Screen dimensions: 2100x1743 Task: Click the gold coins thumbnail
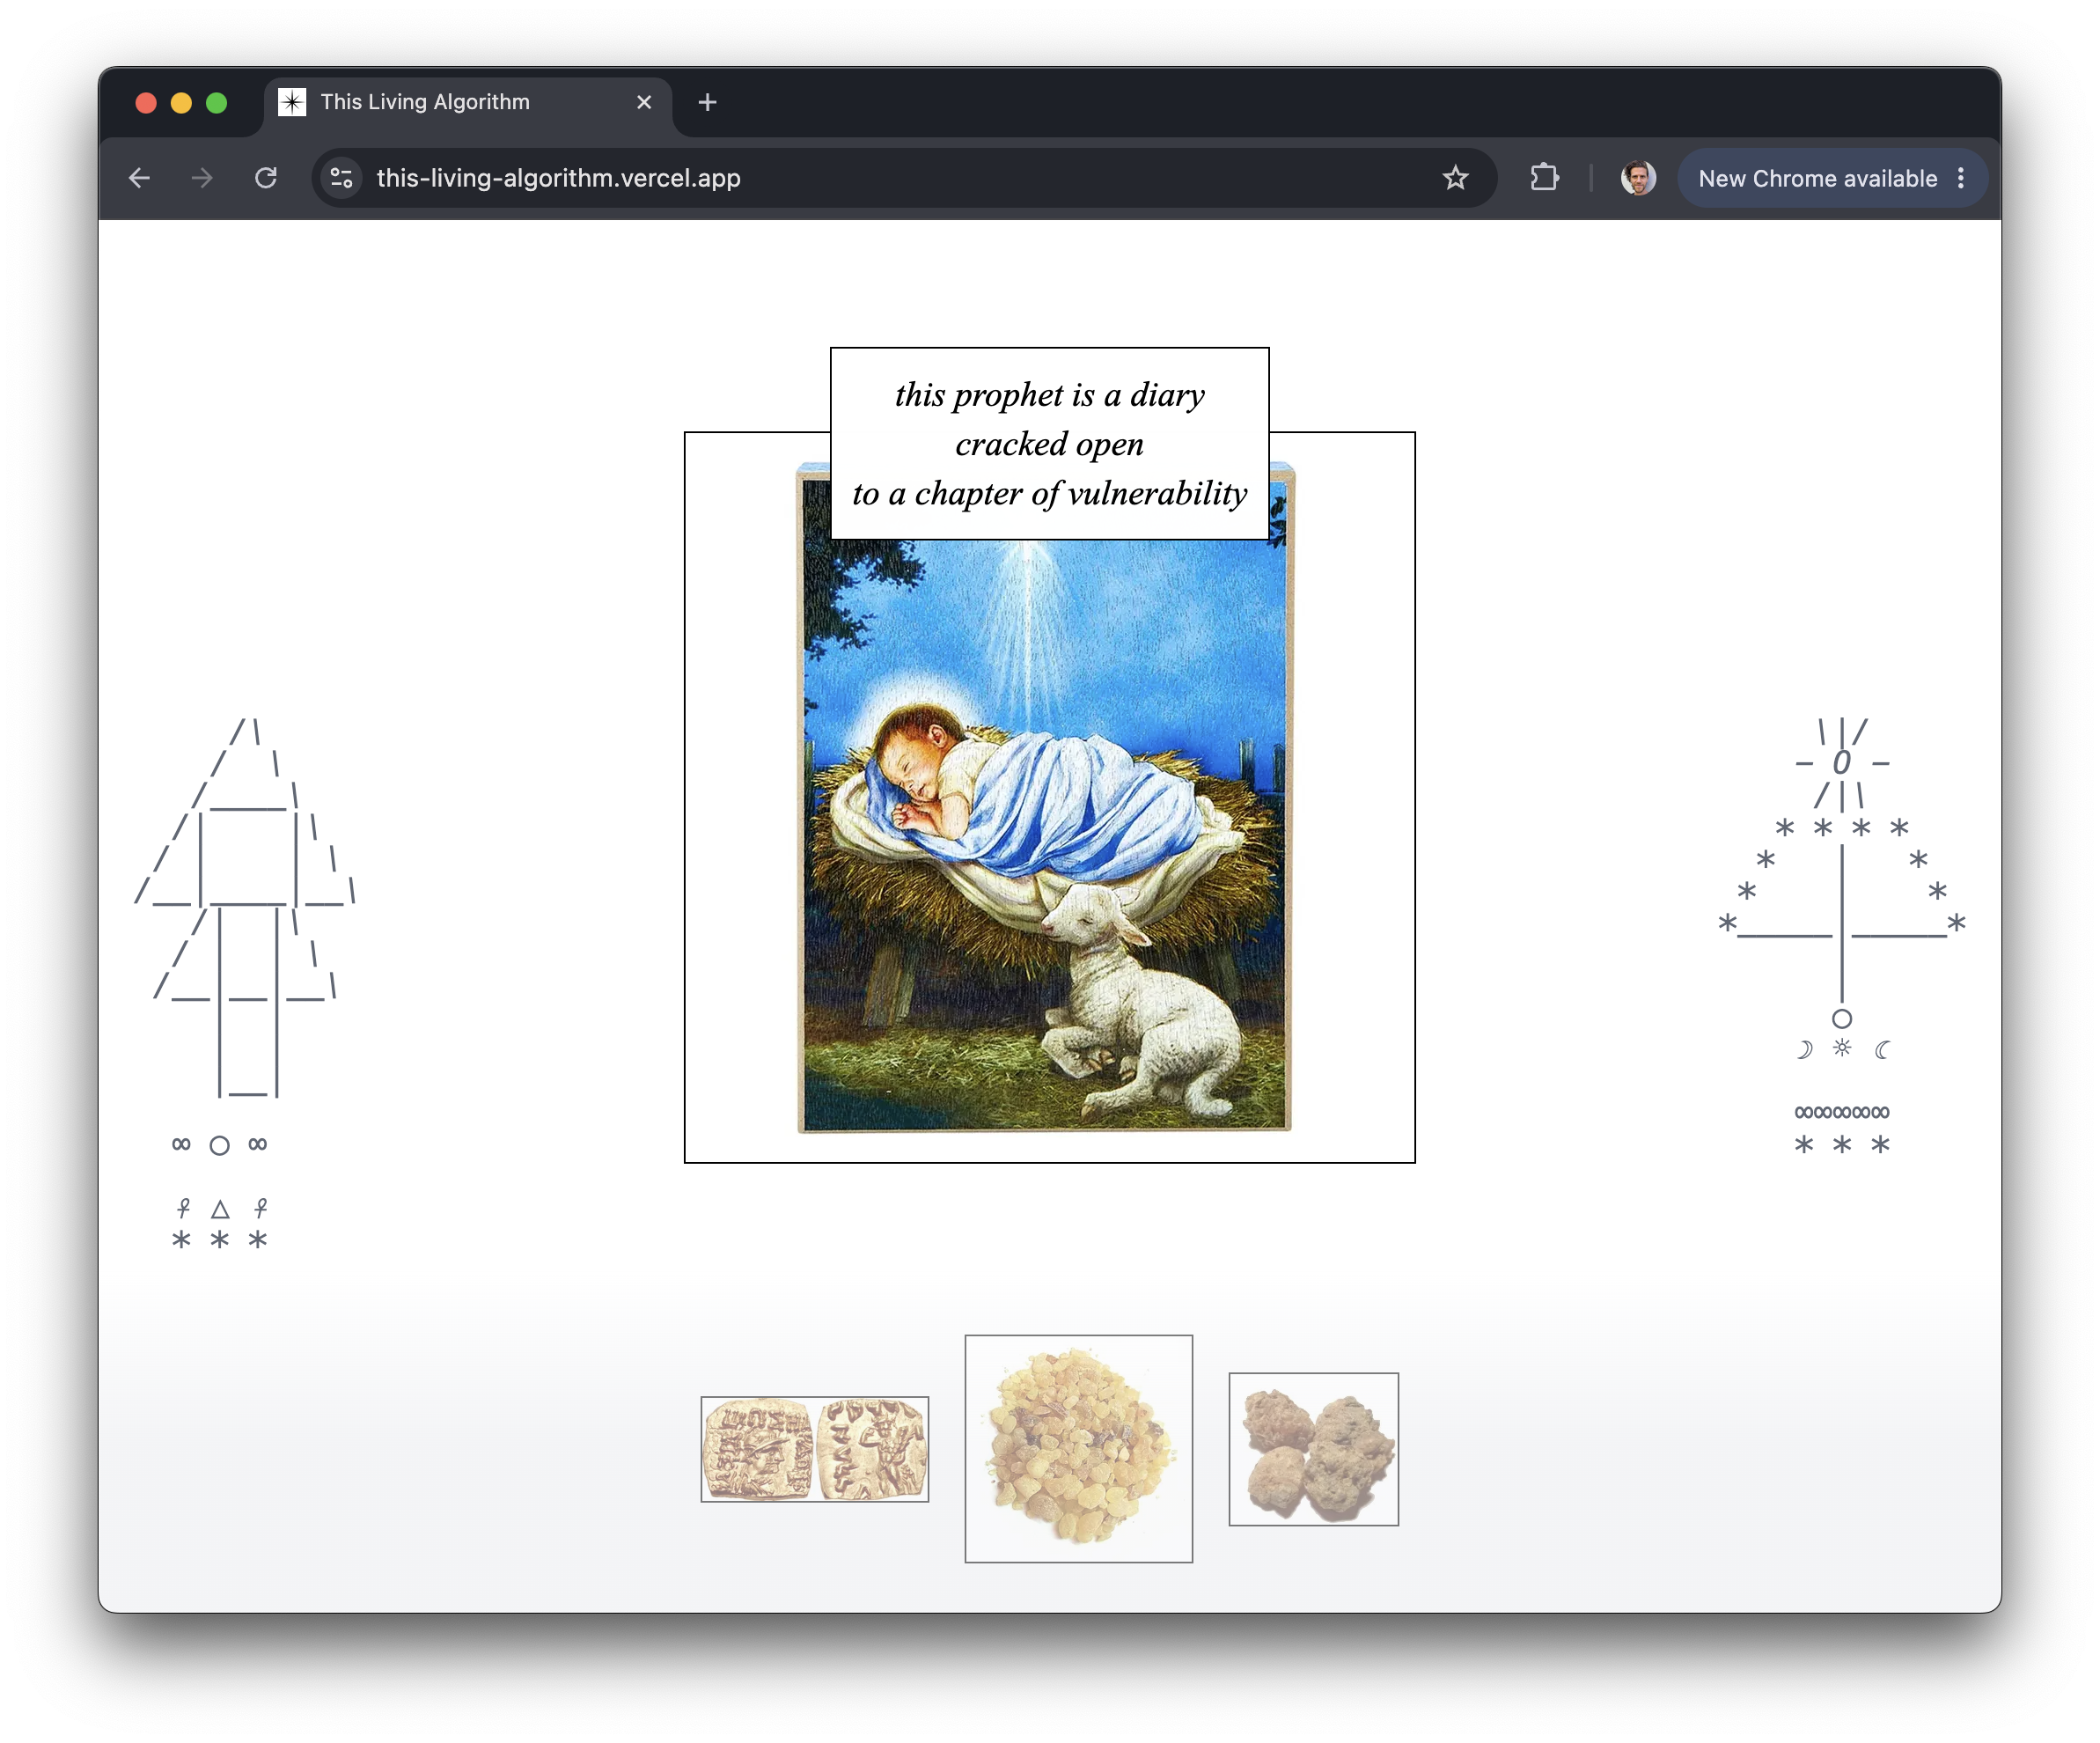pos(814,1448)
